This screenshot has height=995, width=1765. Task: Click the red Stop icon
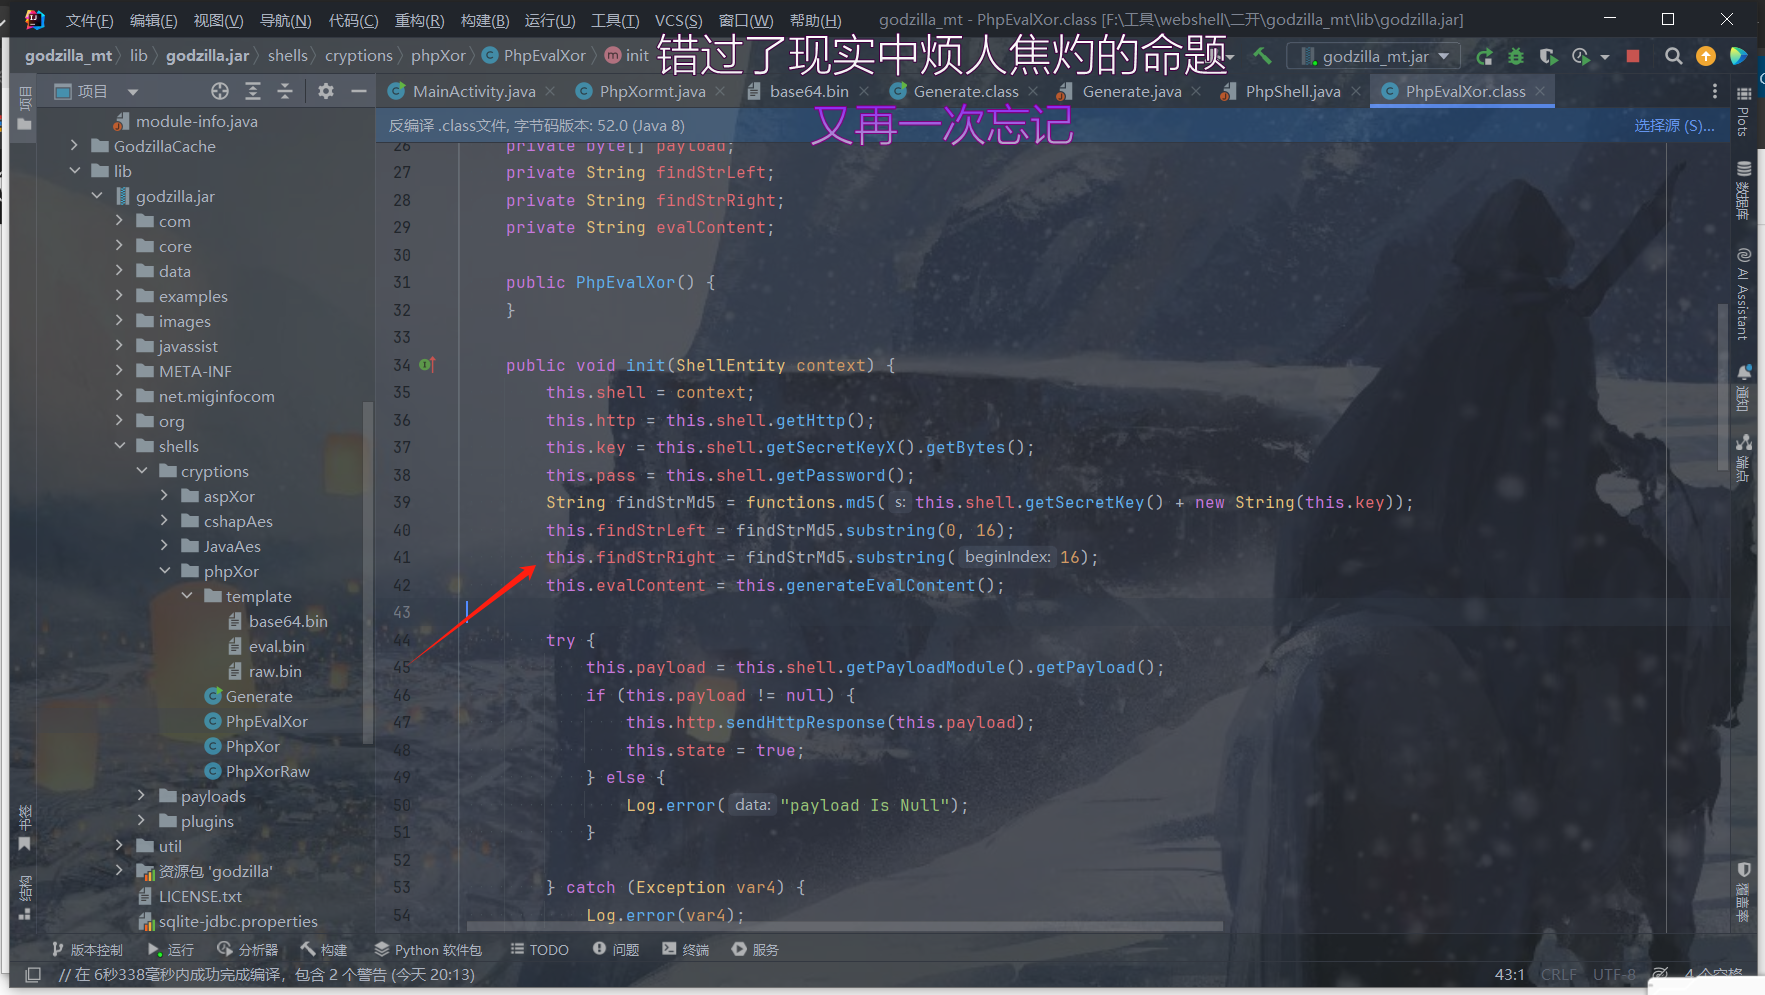tap(1633, 56)
